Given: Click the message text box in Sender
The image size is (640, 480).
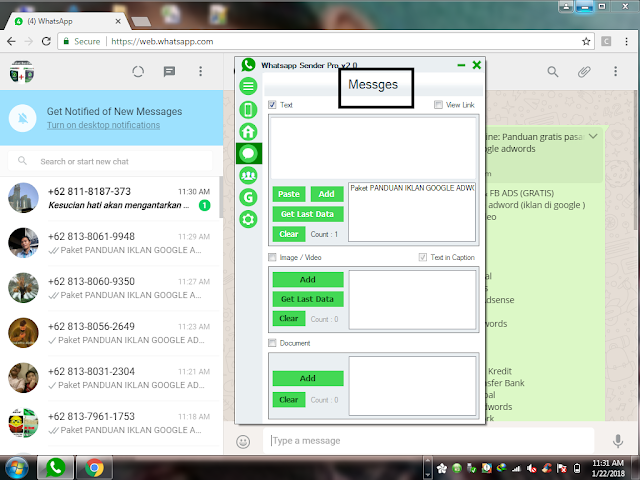Looking at the screenshot, I should point(373,148).
